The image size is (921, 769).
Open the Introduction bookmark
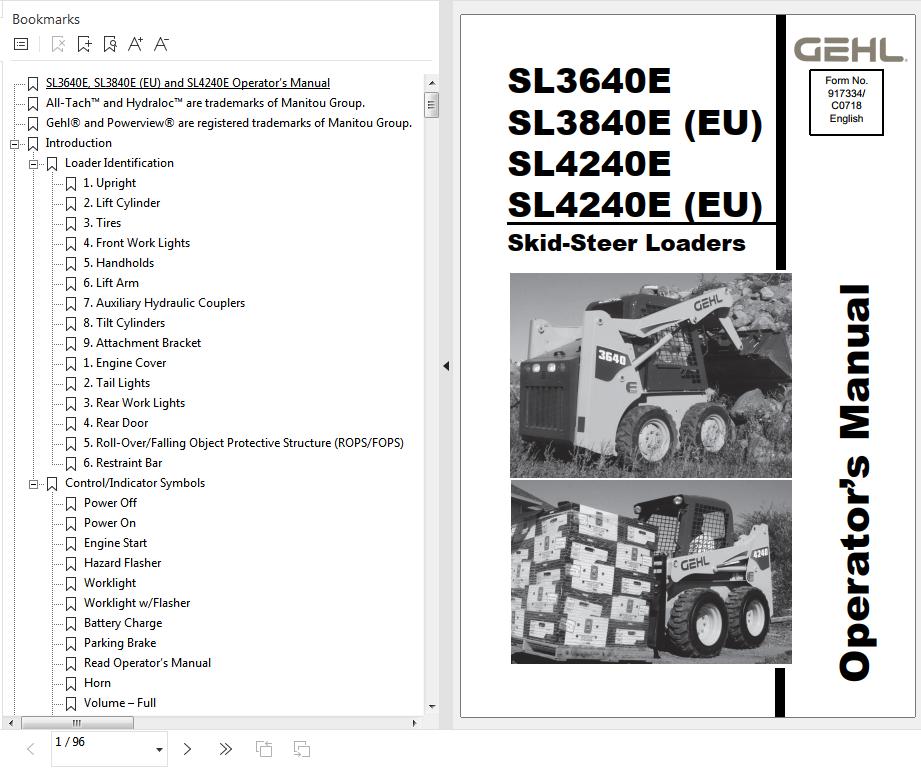[79, 143]
